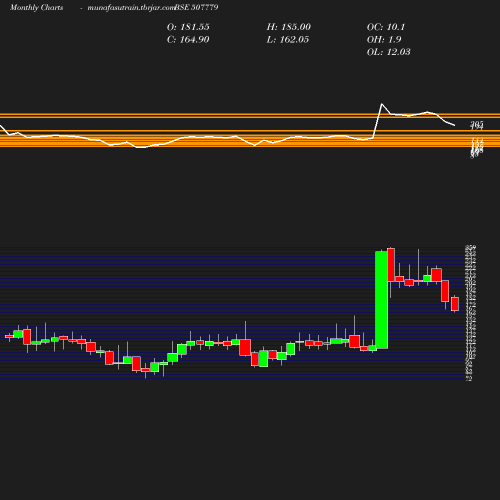This screenshot has height=500, width=500.
Task: Click the low value 'L: 162.05'
Action: coord(288,40)
